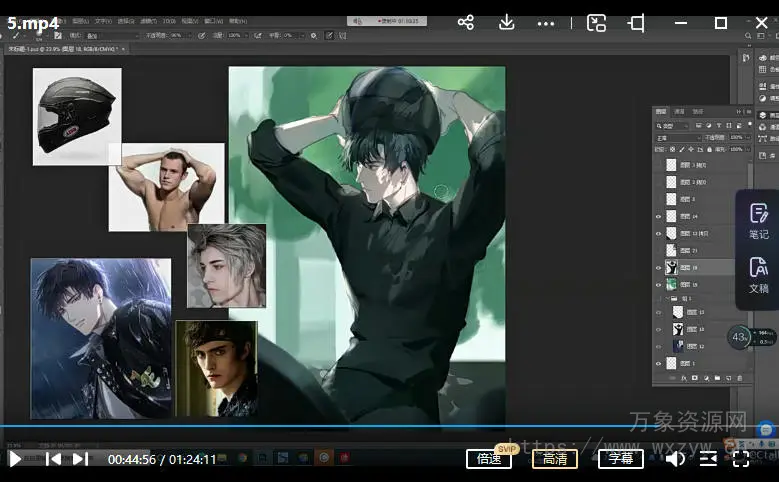Play the video
Screen dimensions: 779x482
15,459
